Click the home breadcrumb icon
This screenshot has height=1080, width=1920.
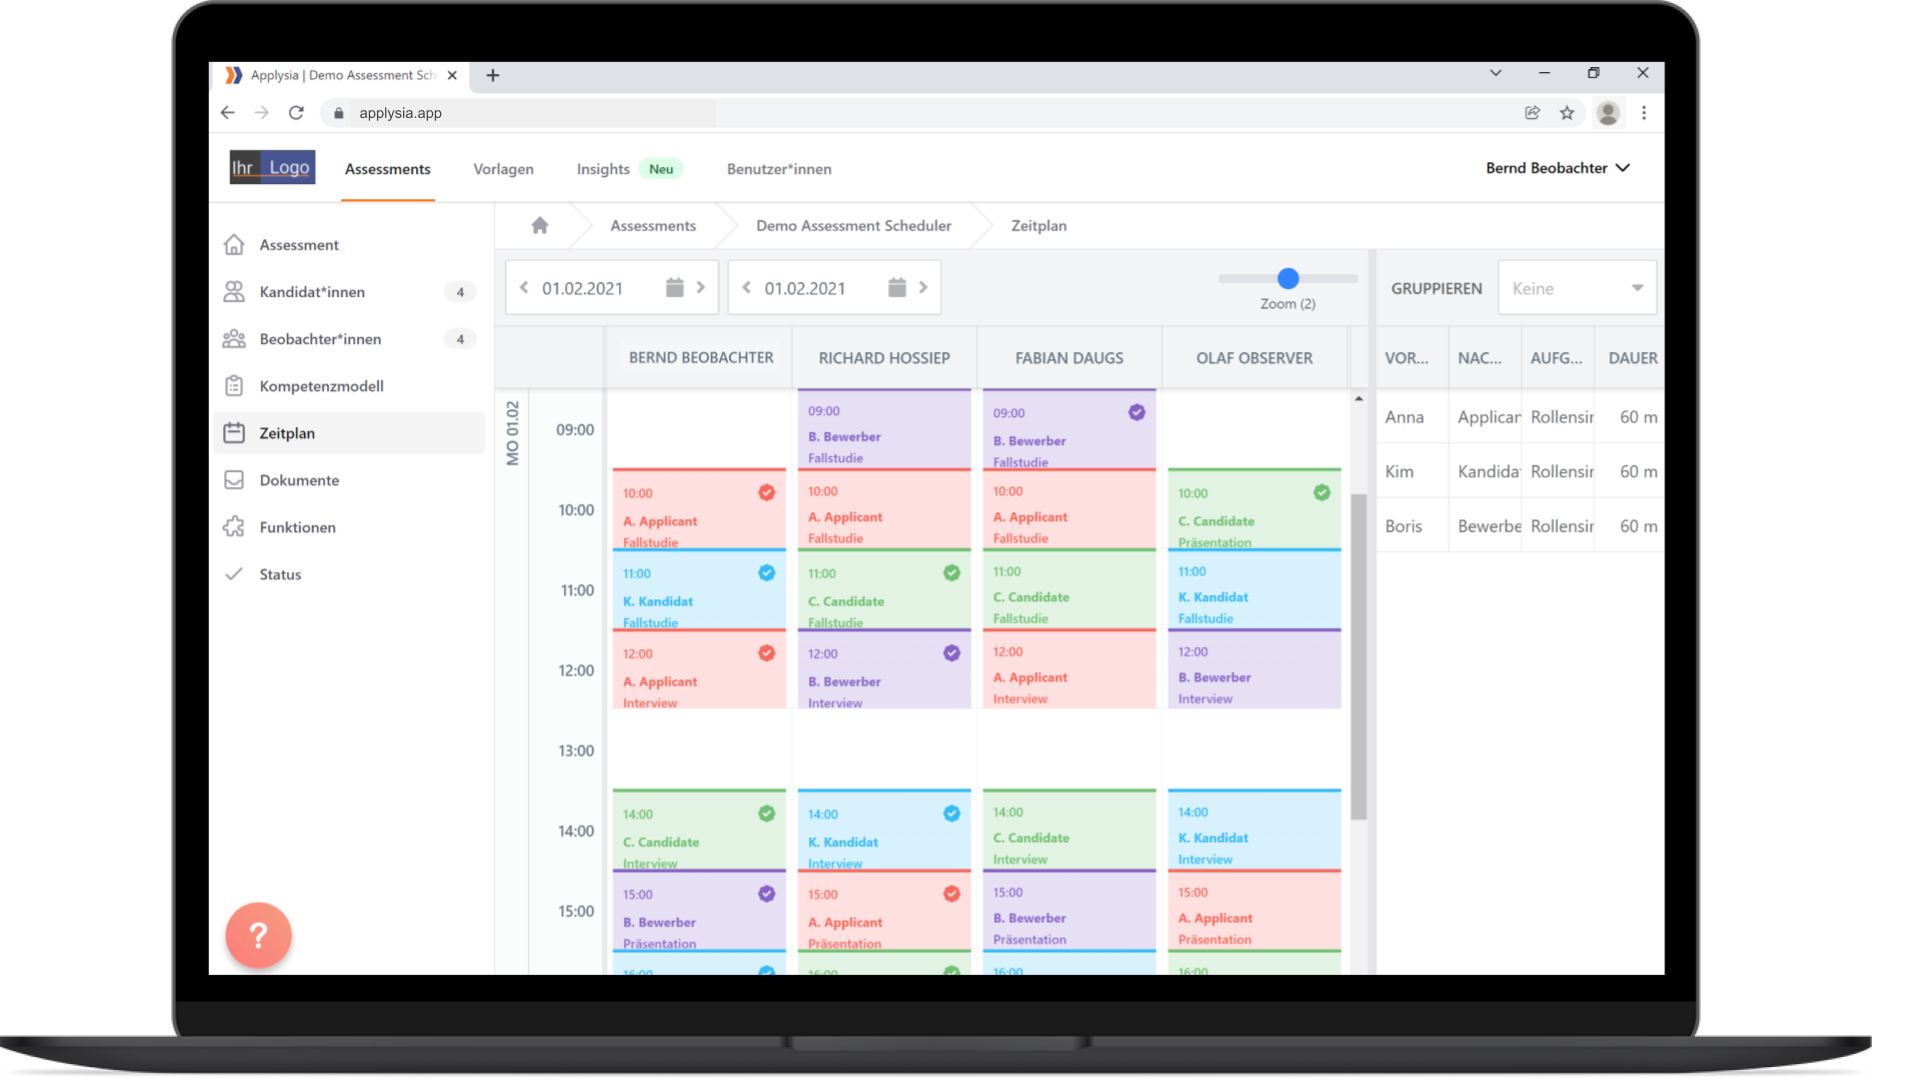click(x=540, y=225)
